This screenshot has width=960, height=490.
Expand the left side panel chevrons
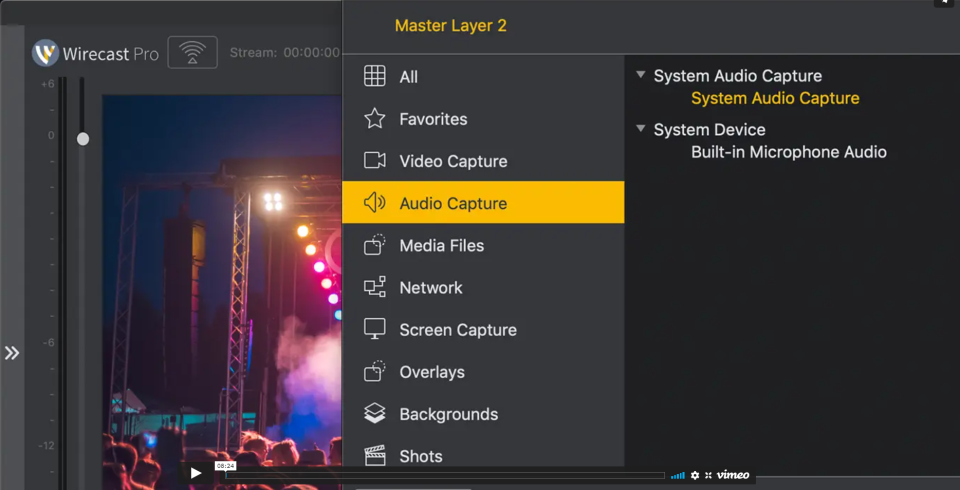pyautogui.click(x=12, y=353)
